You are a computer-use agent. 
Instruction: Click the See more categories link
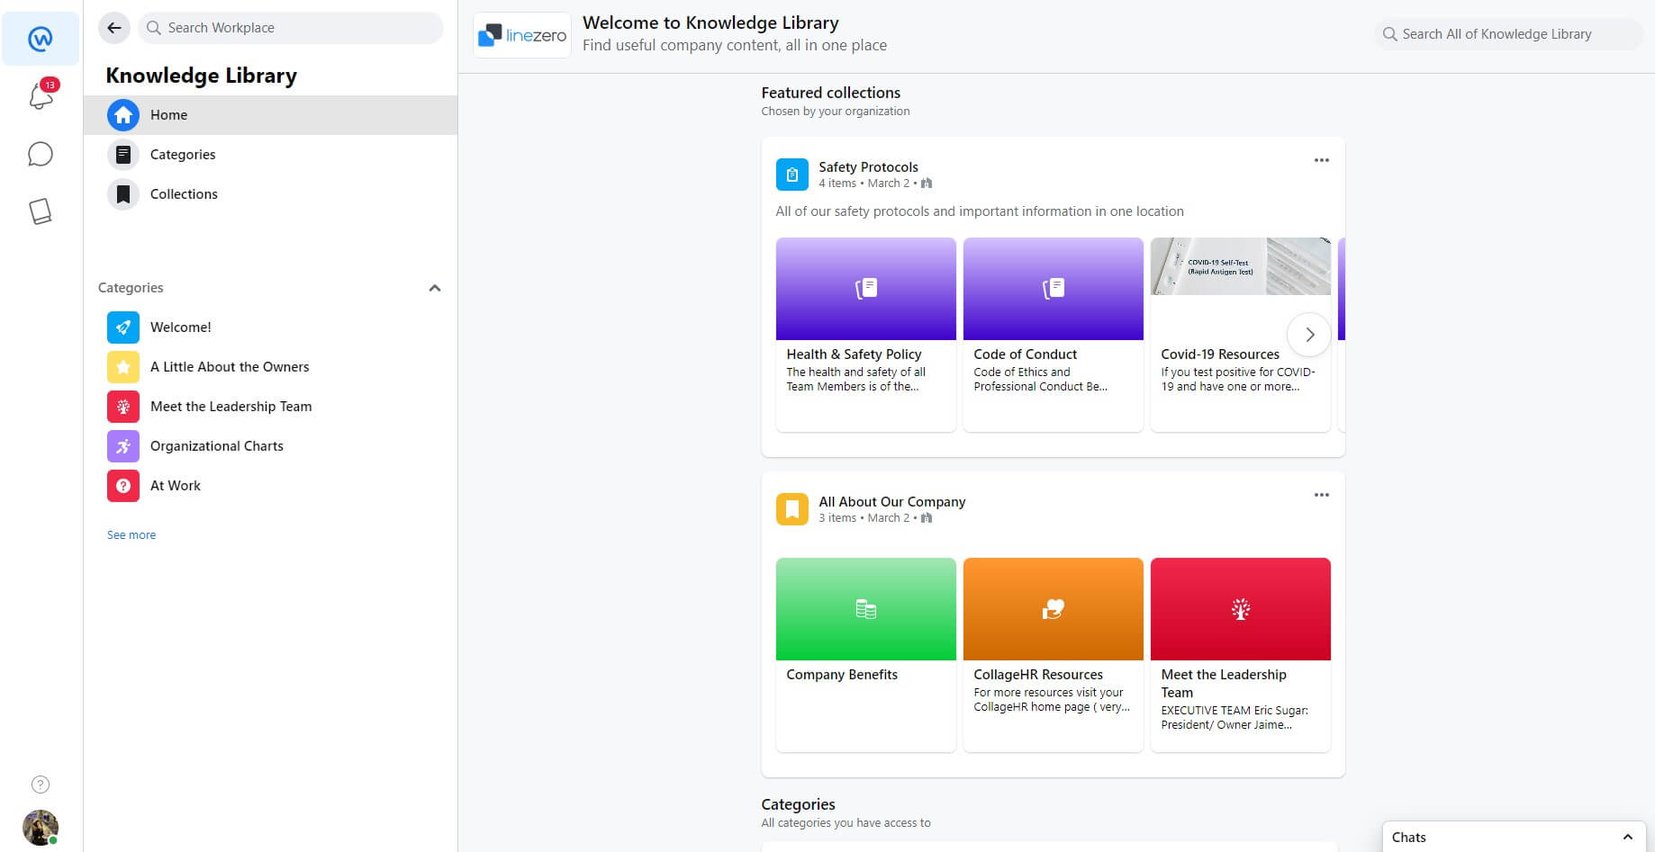pos(131,535)
